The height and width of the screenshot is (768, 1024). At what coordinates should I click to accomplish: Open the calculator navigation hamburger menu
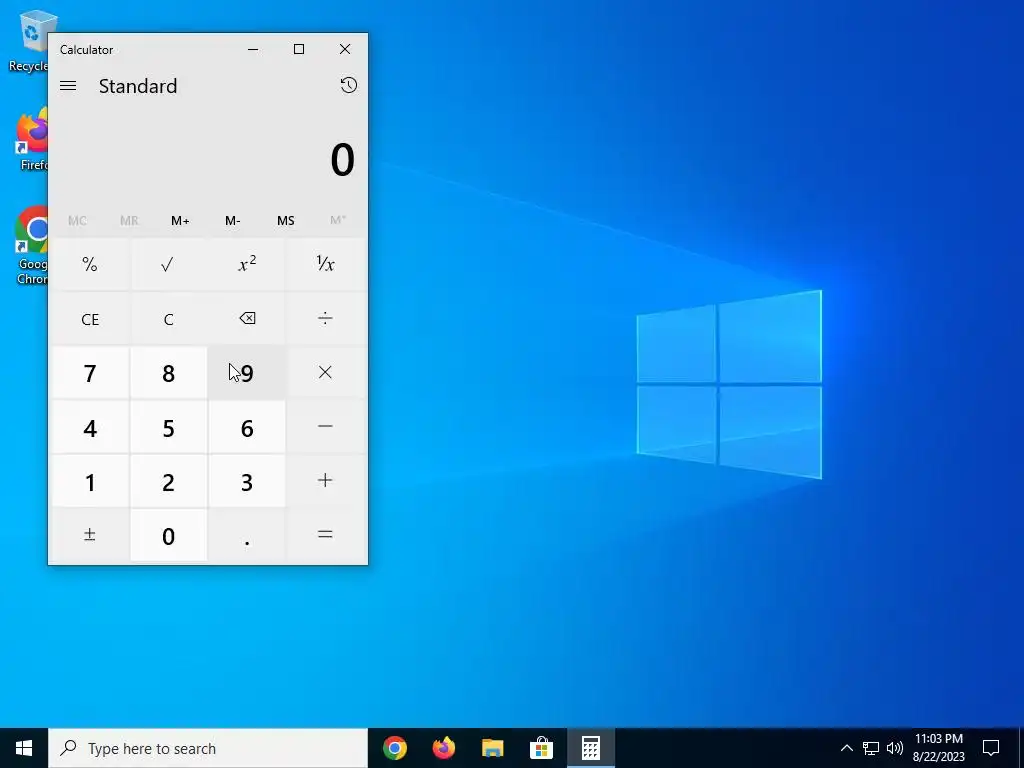pos(68,86)
